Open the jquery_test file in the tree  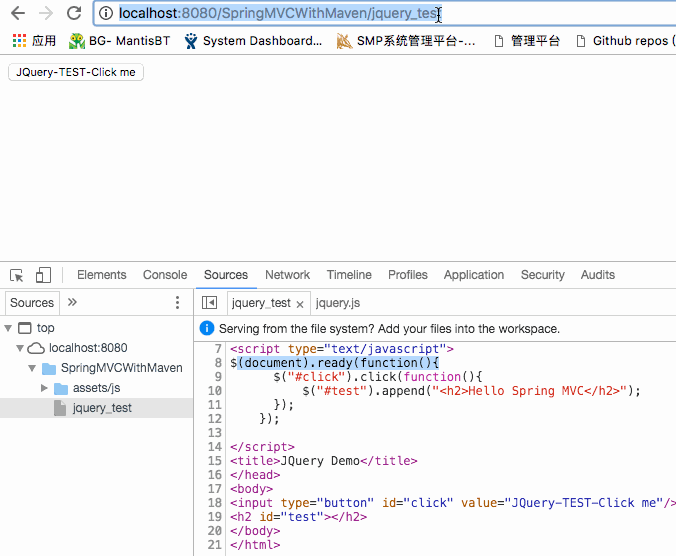click(x=102, y=408)
